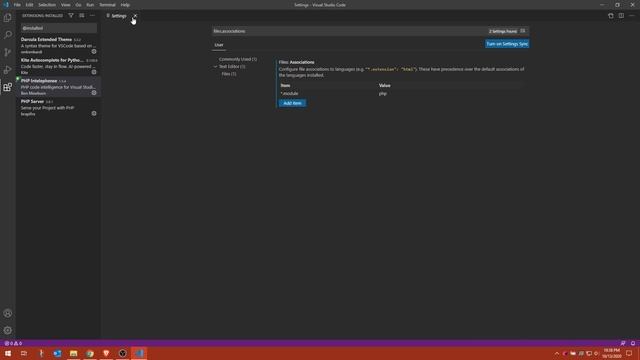This screenshot has width=640, height=360.
Task: Open the Terminal menu
Action: (107, 5)
